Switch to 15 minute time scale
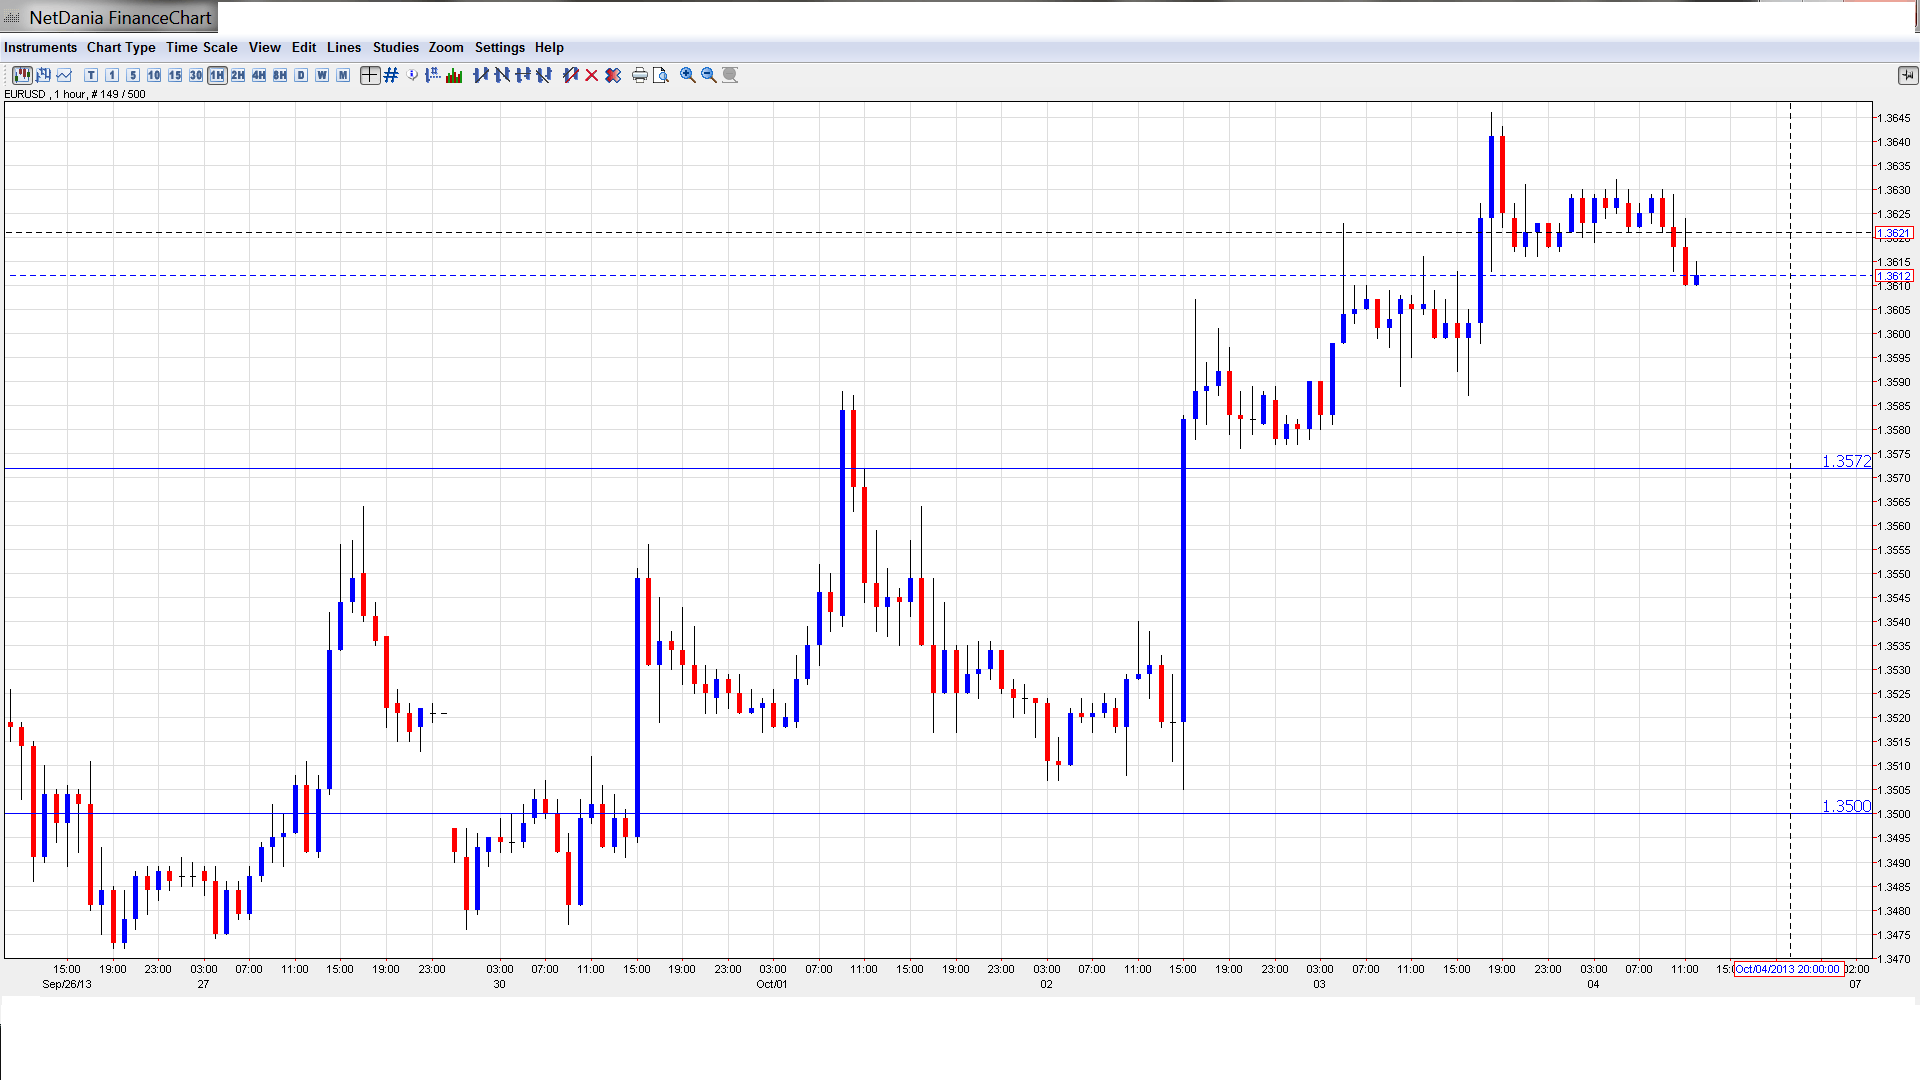This screenshot has height=1080, width=1920. [175, 75]
